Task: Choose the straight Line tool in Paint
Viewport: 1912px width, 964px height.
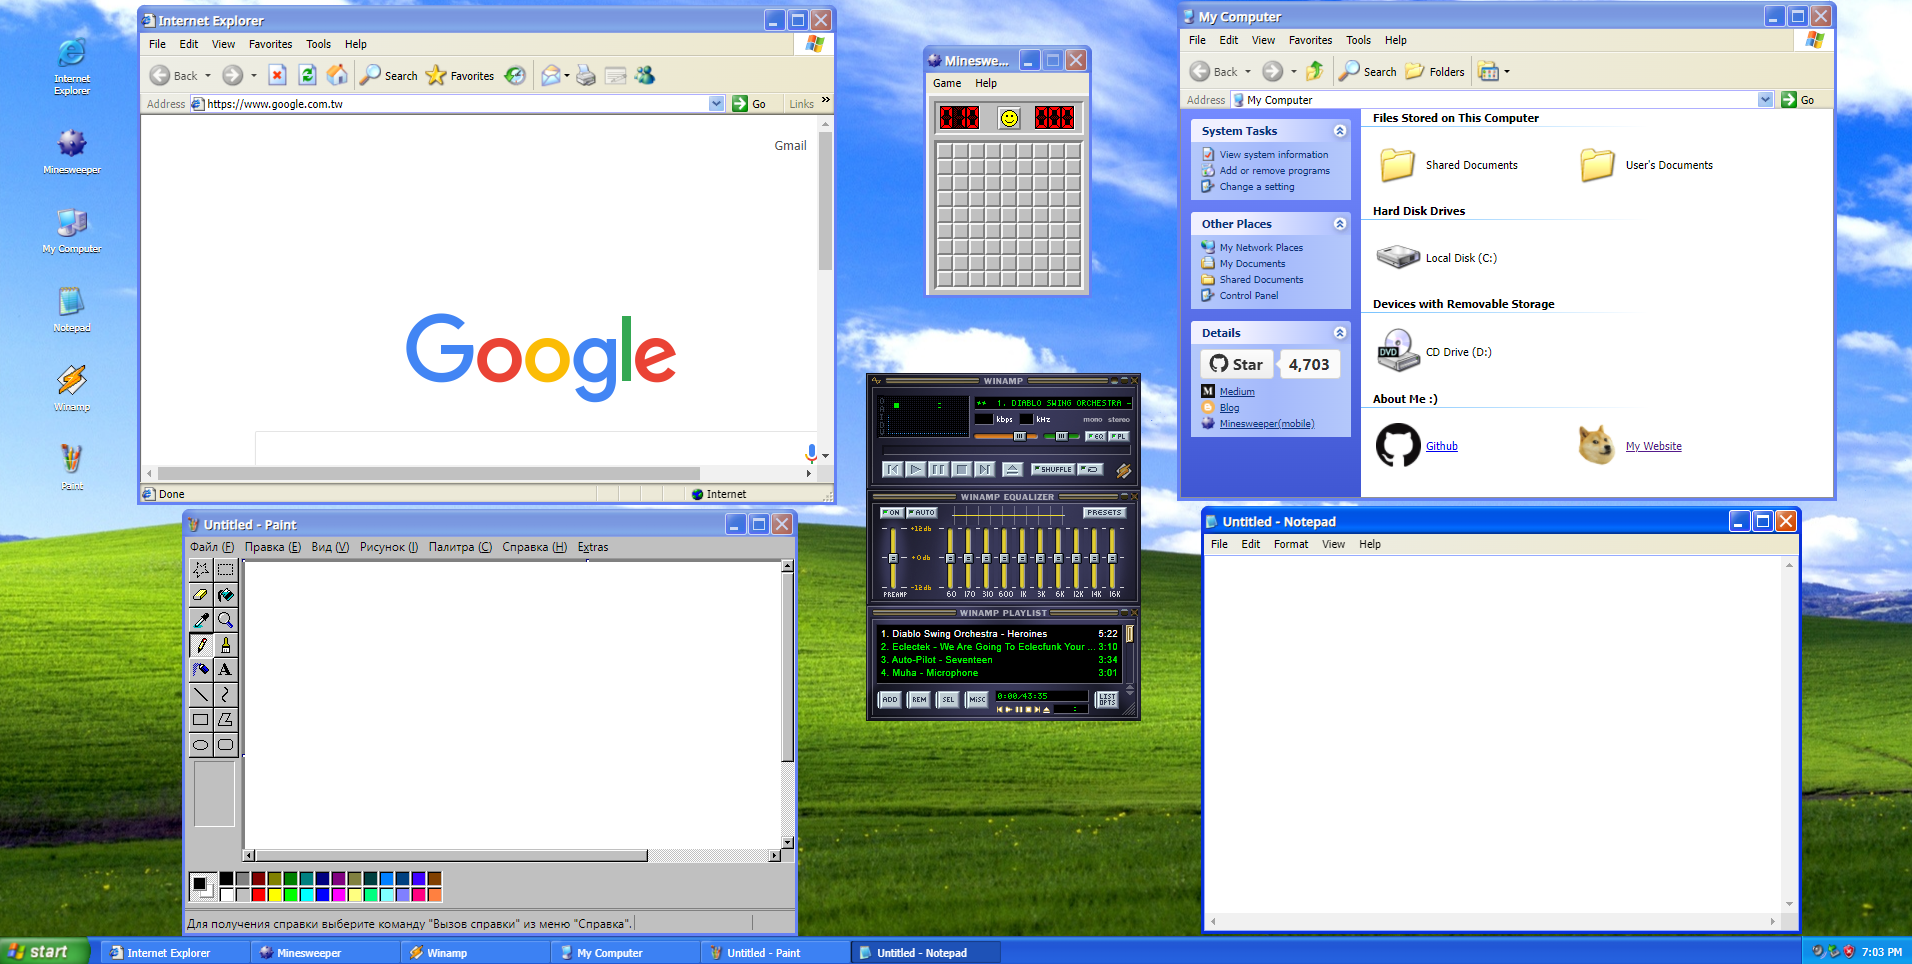Action: tap(201, 695)
